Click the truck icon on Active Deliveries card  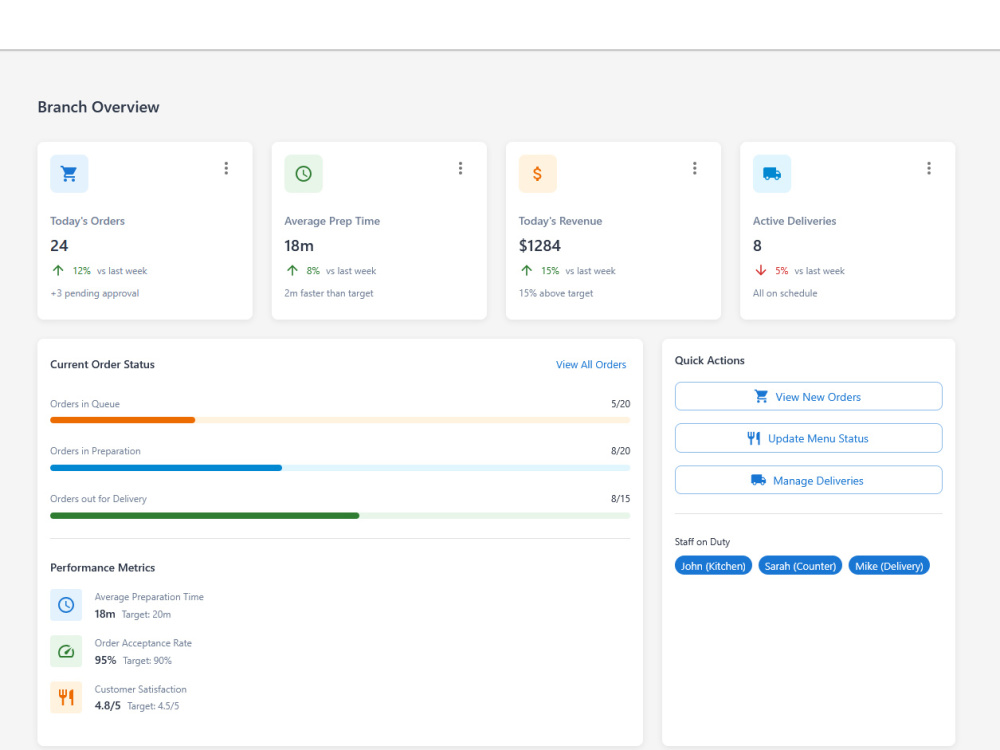[x=772, y=173]
